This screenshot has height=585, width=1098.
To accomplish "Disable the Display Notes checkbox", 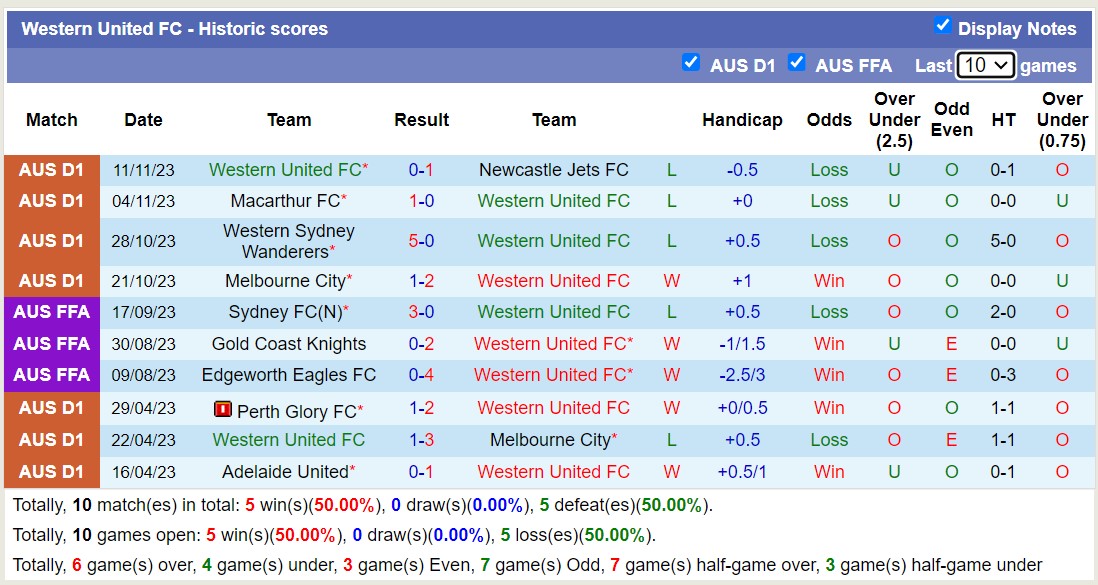I will (940, 29).
